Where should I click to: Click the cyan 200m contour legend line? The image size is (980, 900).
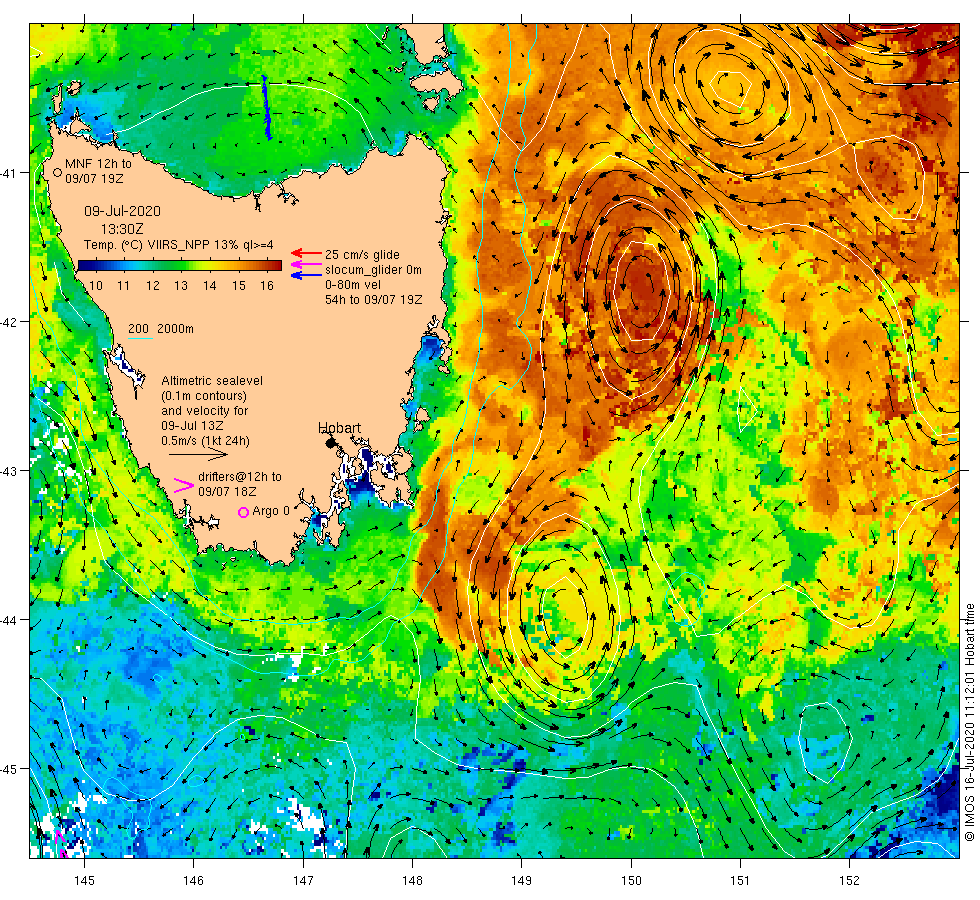pyautogui.click(x=140, y=339)
